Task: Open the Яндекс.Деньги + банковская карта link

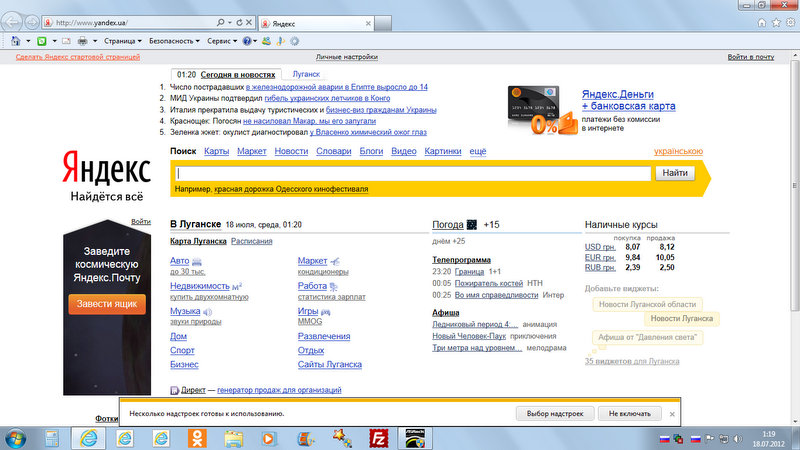Action: tap(629, 101)
